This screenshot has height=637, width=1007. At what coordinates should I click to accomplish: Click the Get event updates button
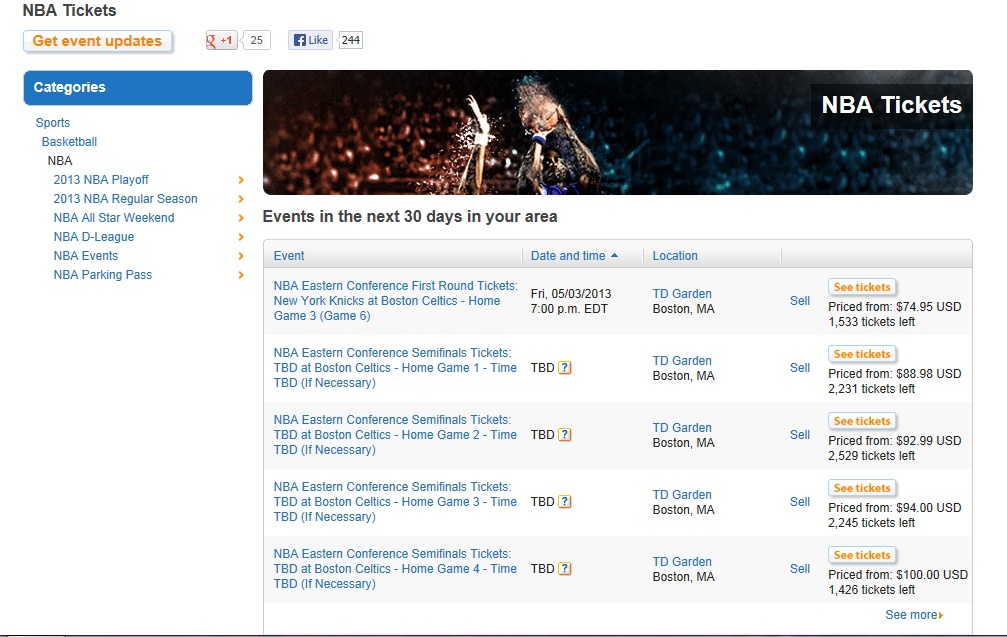pos(98,41)
